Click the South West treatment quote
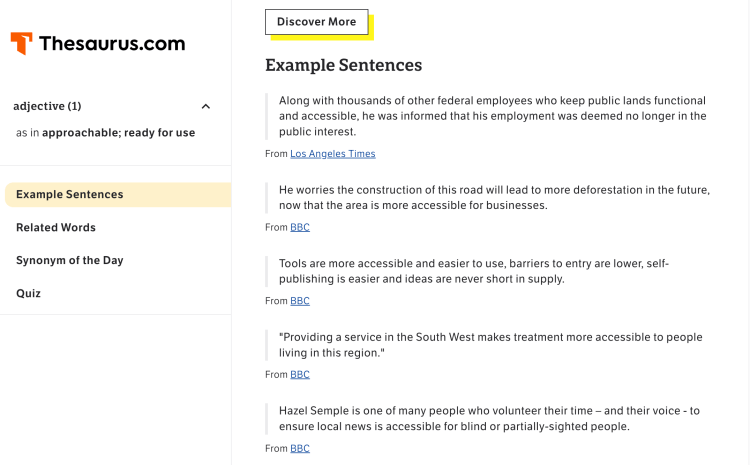Image resolution: width=750 pixels, height=465 pixels. 490,345
